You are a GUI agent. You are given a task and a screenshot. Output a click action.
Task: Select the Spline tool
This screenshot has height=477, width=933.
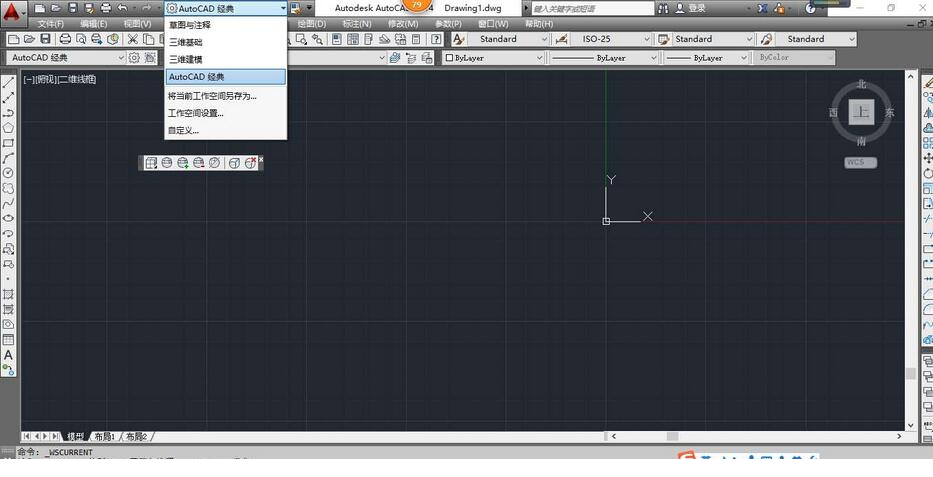[8, 203]
